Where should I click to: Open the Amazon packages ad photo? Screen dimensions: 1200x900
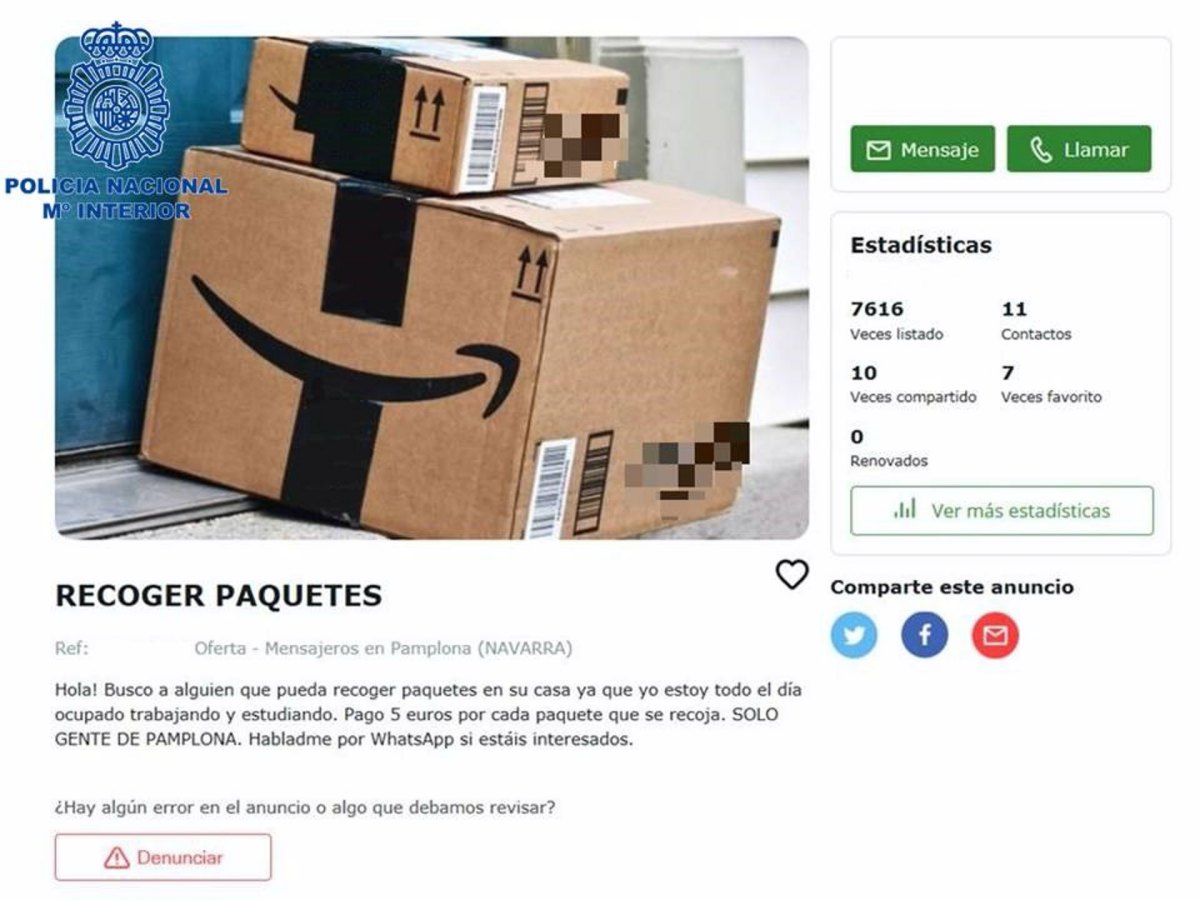click(x=432, y=288)
